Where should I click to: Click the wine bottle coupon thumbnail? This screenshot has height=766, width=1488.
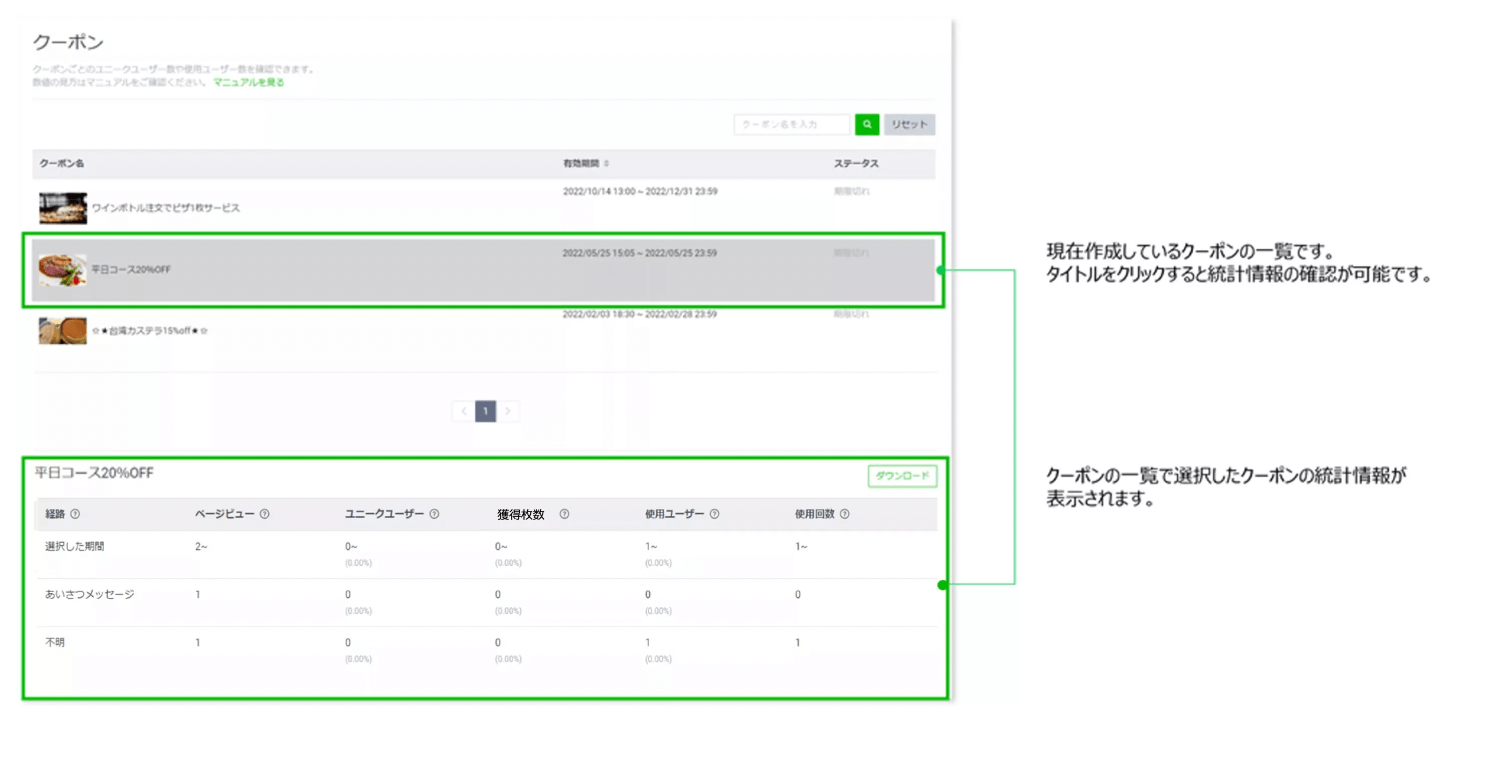pos(63,208)
